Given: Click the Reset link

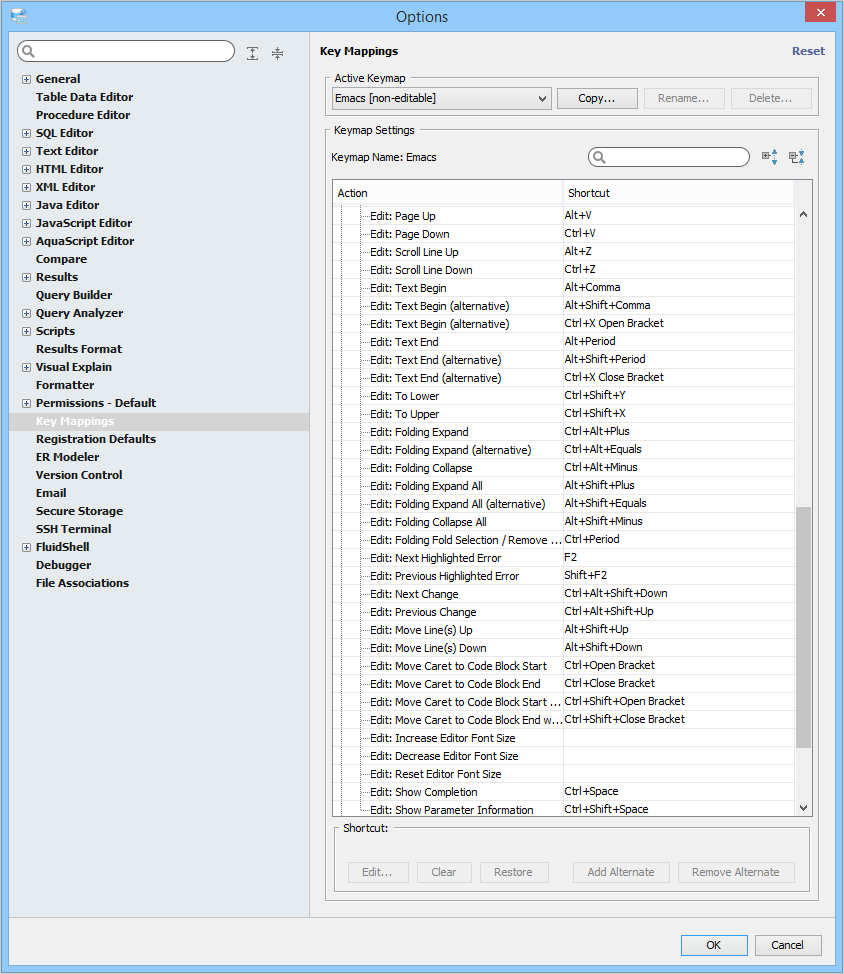Looking at the screenshot, I should [808, 51].
